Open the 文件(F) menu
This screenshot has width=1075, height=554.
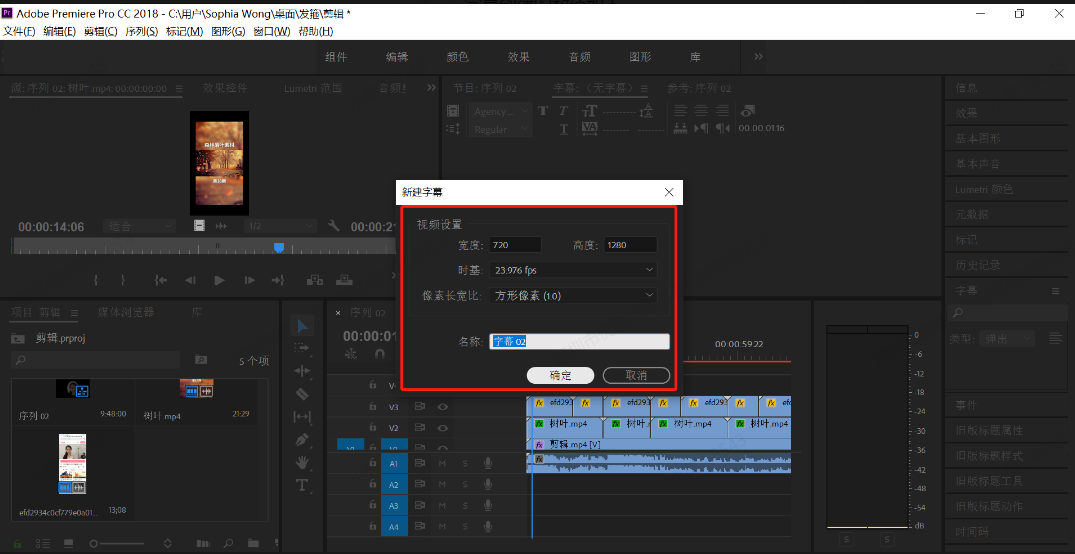click(x=19, y=32)
